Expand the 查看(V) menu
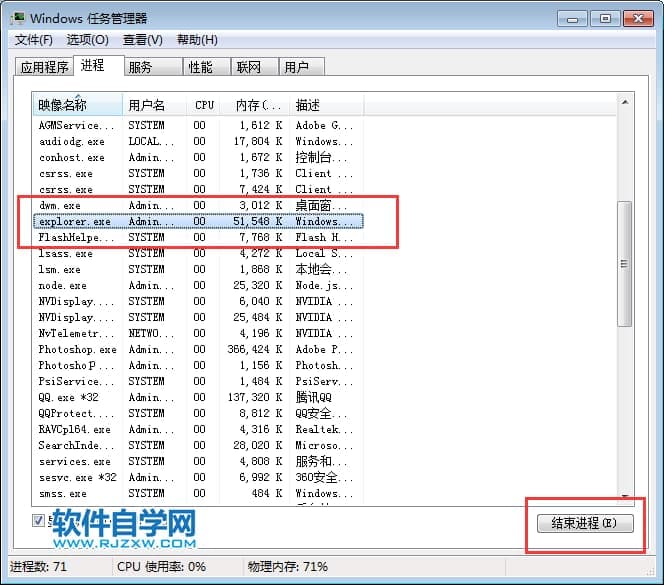Screen dimensions: 664x585 (142, 40)
